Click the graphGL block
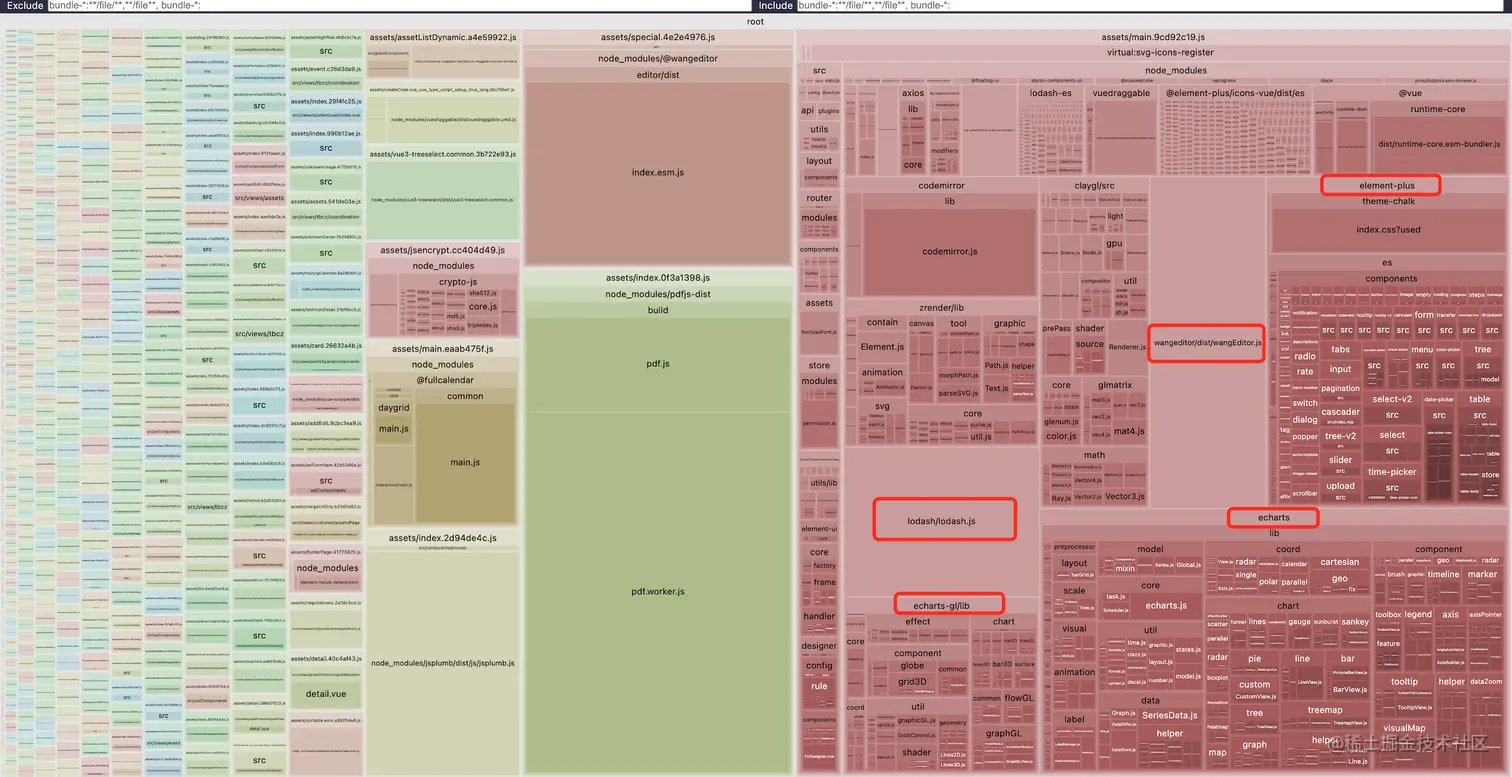1512x777 pixels. 1003,733
